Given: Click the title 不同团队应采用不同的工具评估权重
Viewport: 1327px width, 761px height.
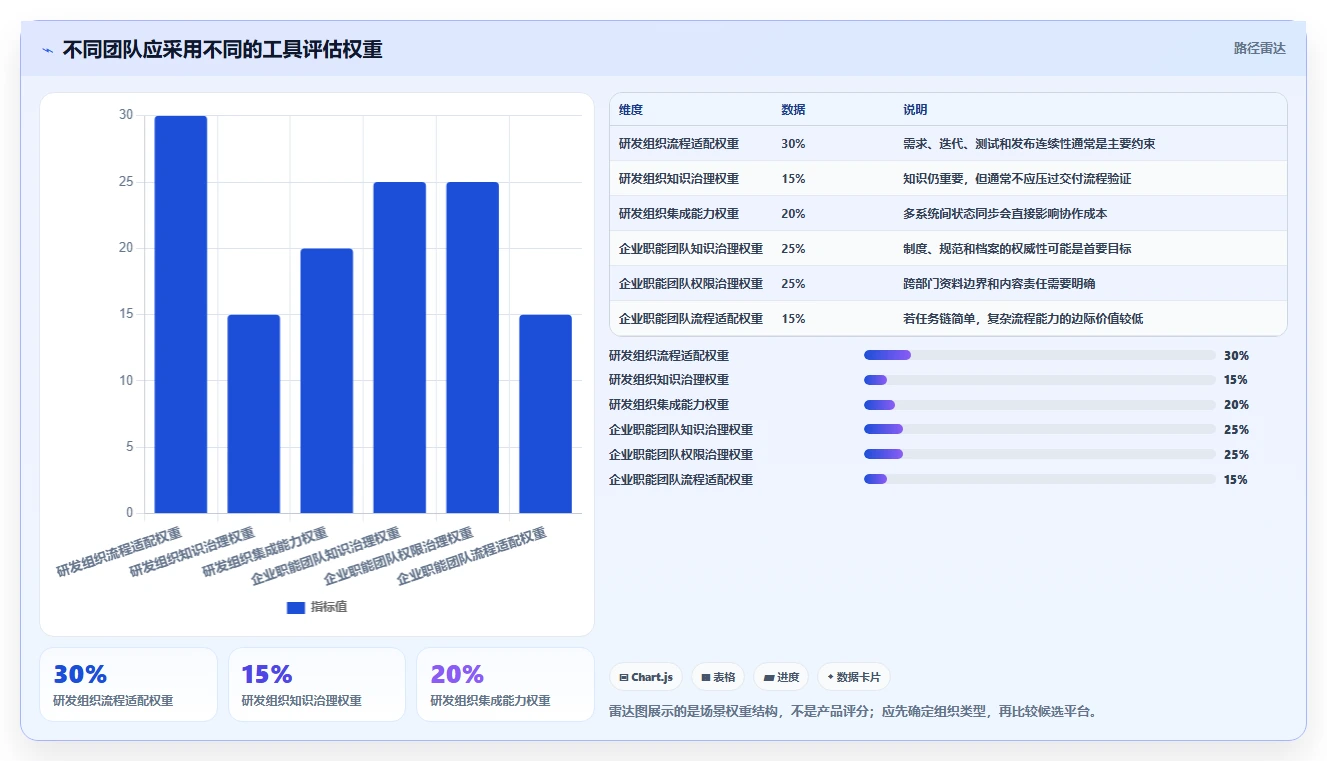Looking at the screenshot, I should (x=222, y=50).
